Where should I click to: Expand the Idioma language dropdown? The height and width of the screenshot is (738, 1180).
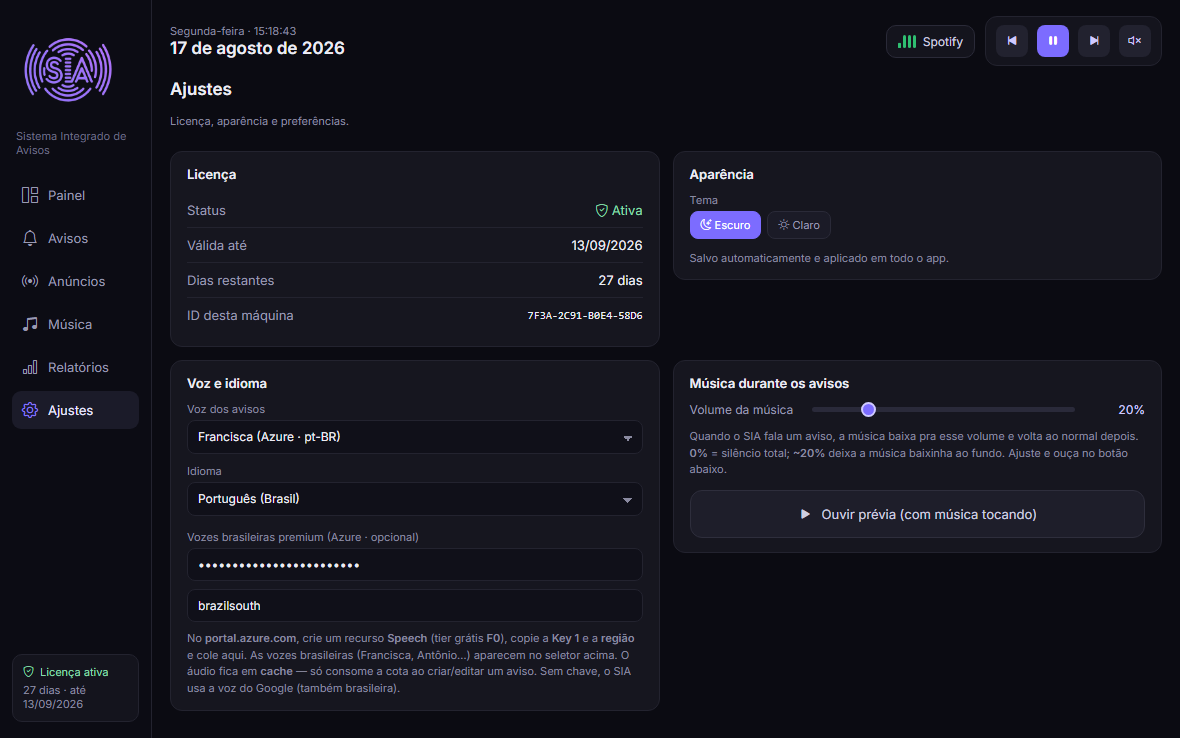tap(415, 500)
